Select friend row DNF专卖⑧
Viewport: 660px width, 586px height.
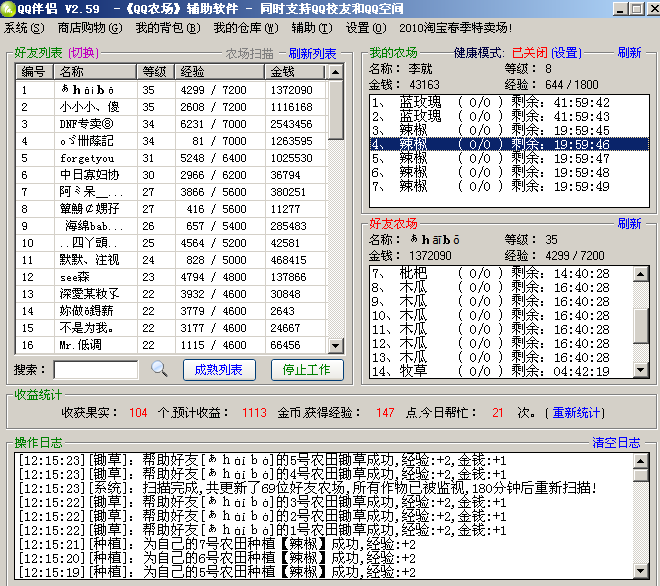(x=170, y=124)
